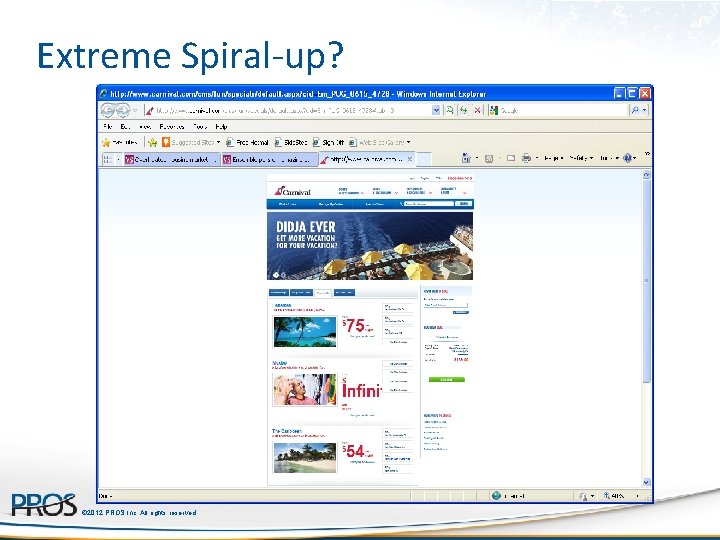Click the Add to Favorites Bar star icon
The width and height of the screenshot is (720, 540).
[x=152, y=142]
